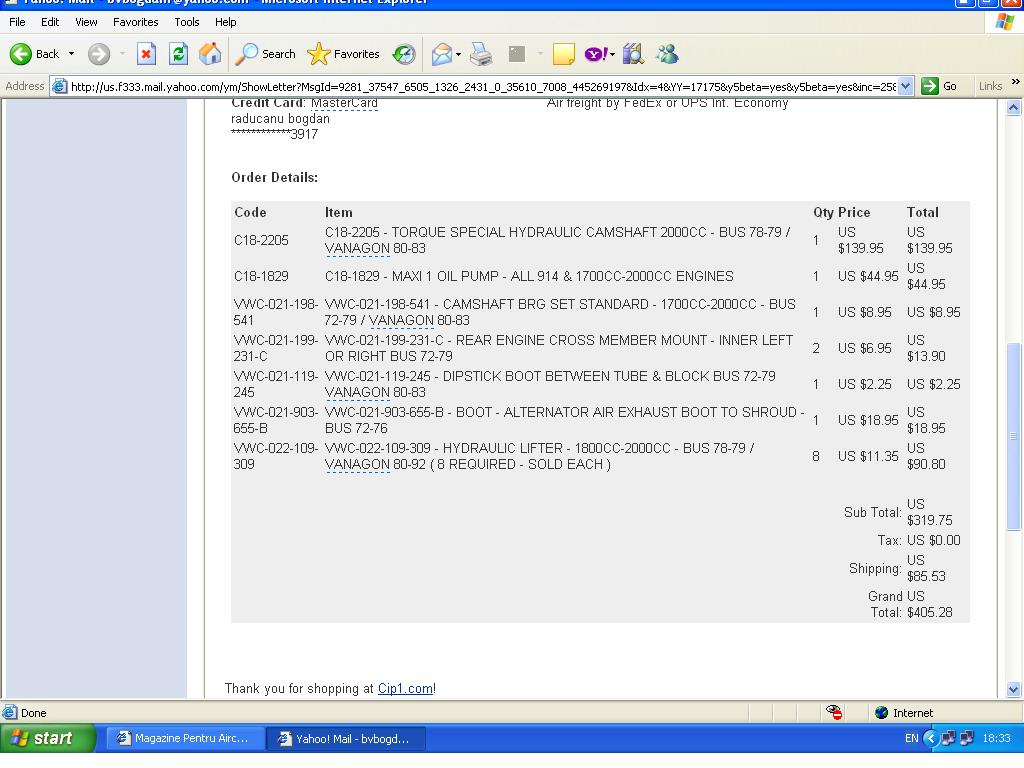Expand the Mail toolbar dropdown arrow
This screenshot has width=1024, height=768.
pyautogui.click(x=458, y=54)
